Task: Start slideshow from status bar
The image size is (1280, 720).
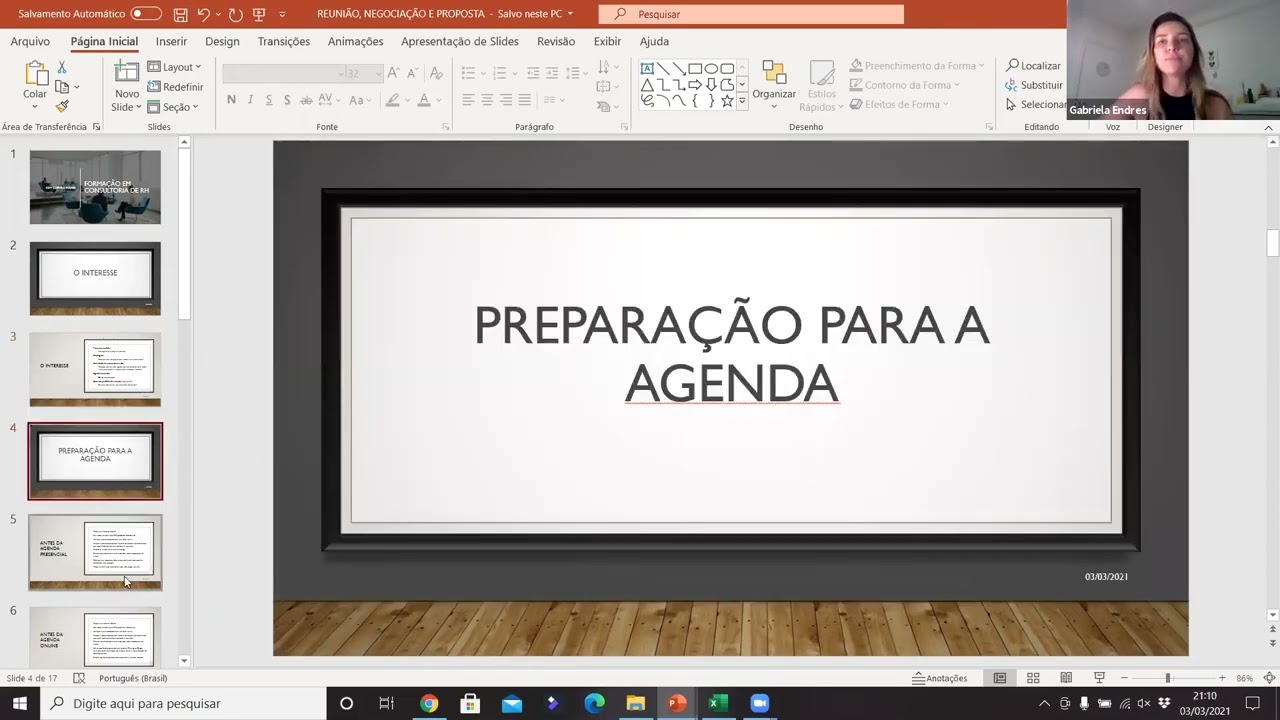Action: pyautogui.click(x=1099, y=678)
